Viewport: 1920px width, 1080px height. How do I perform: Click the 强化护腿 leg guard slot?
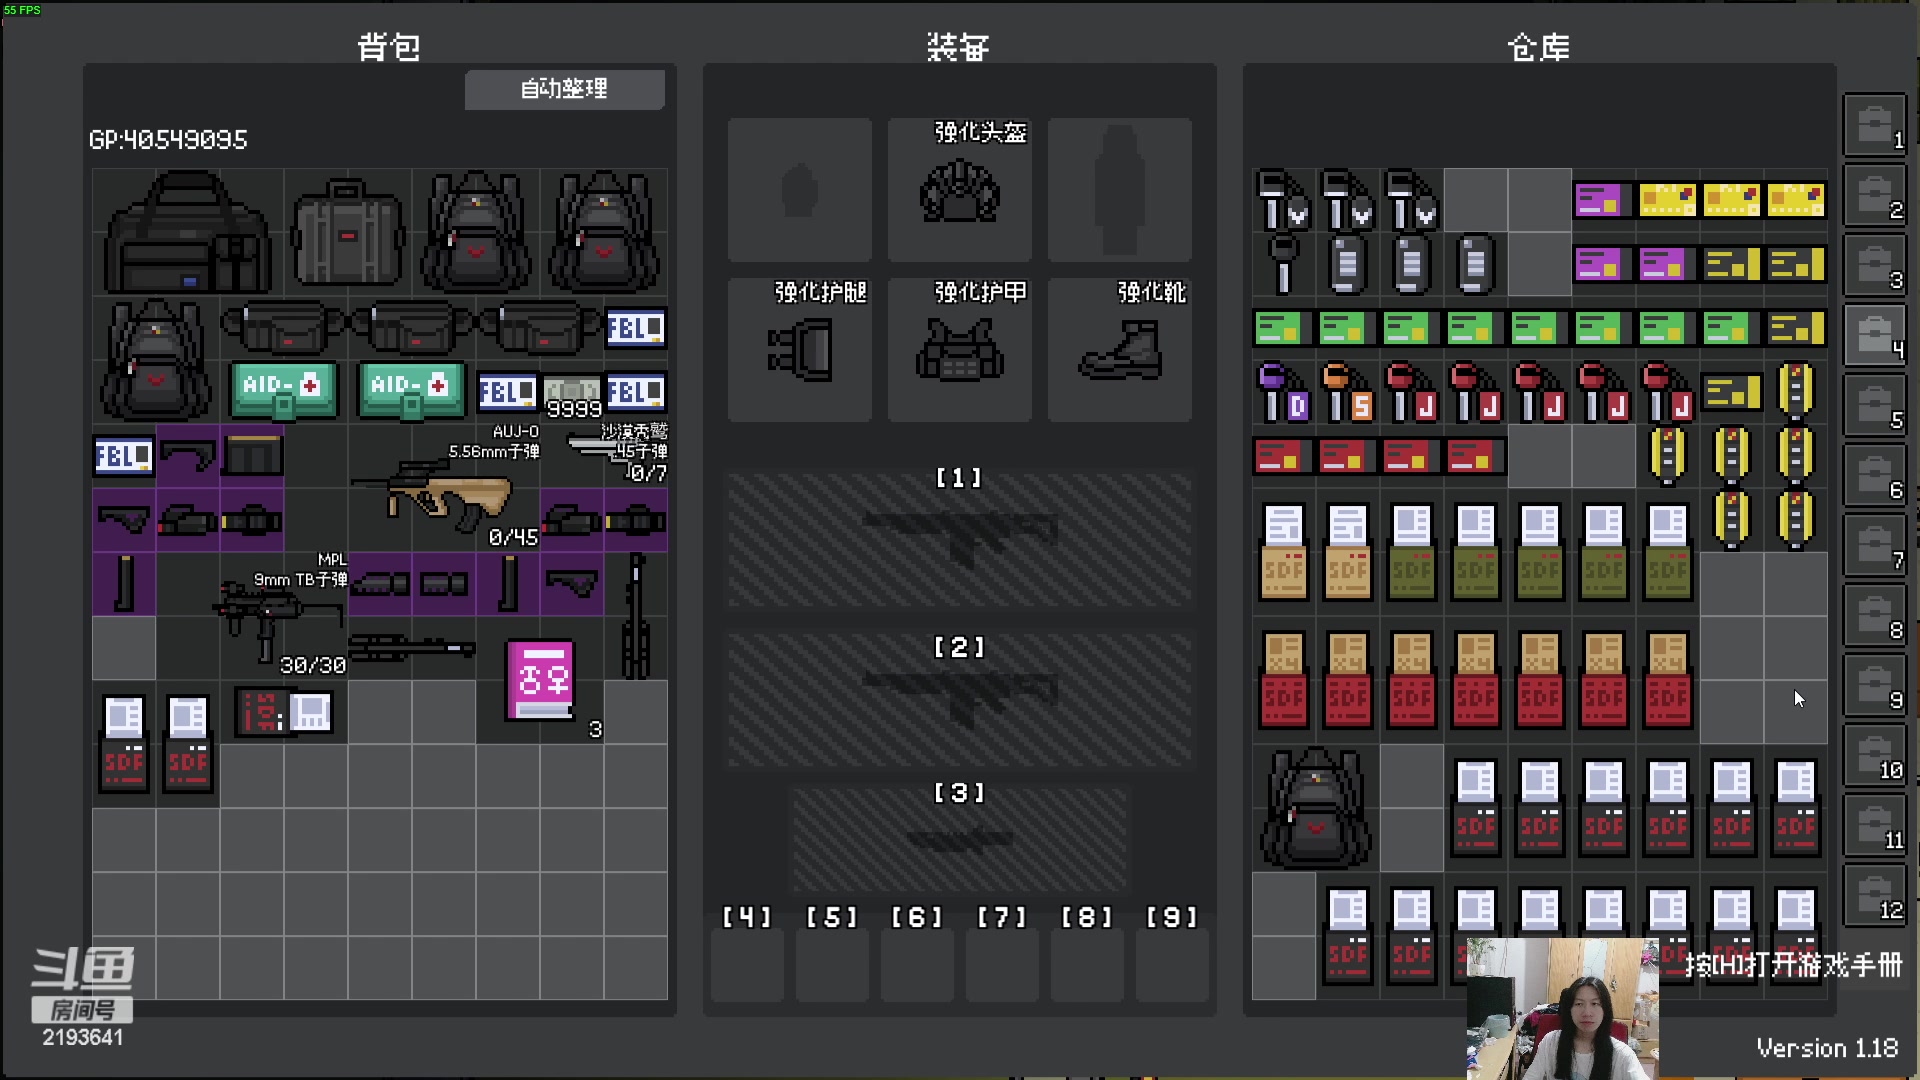tap(800, 350)
